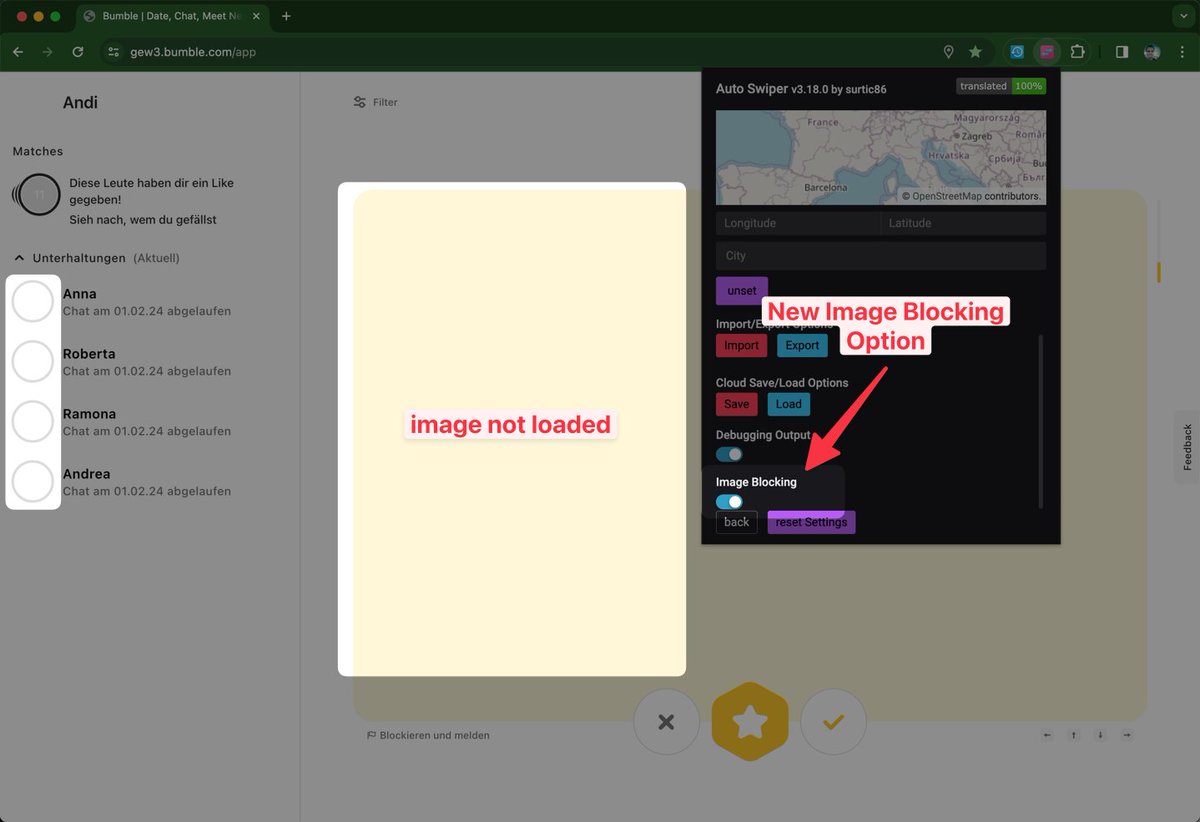The height and width of the screenshot is (822, 1200).
Task: Click the location pin icon in address bar
Action: pos(948,51)
